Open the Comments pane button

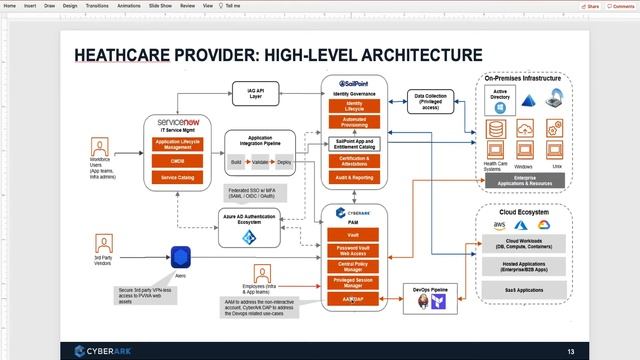(620, 6)
